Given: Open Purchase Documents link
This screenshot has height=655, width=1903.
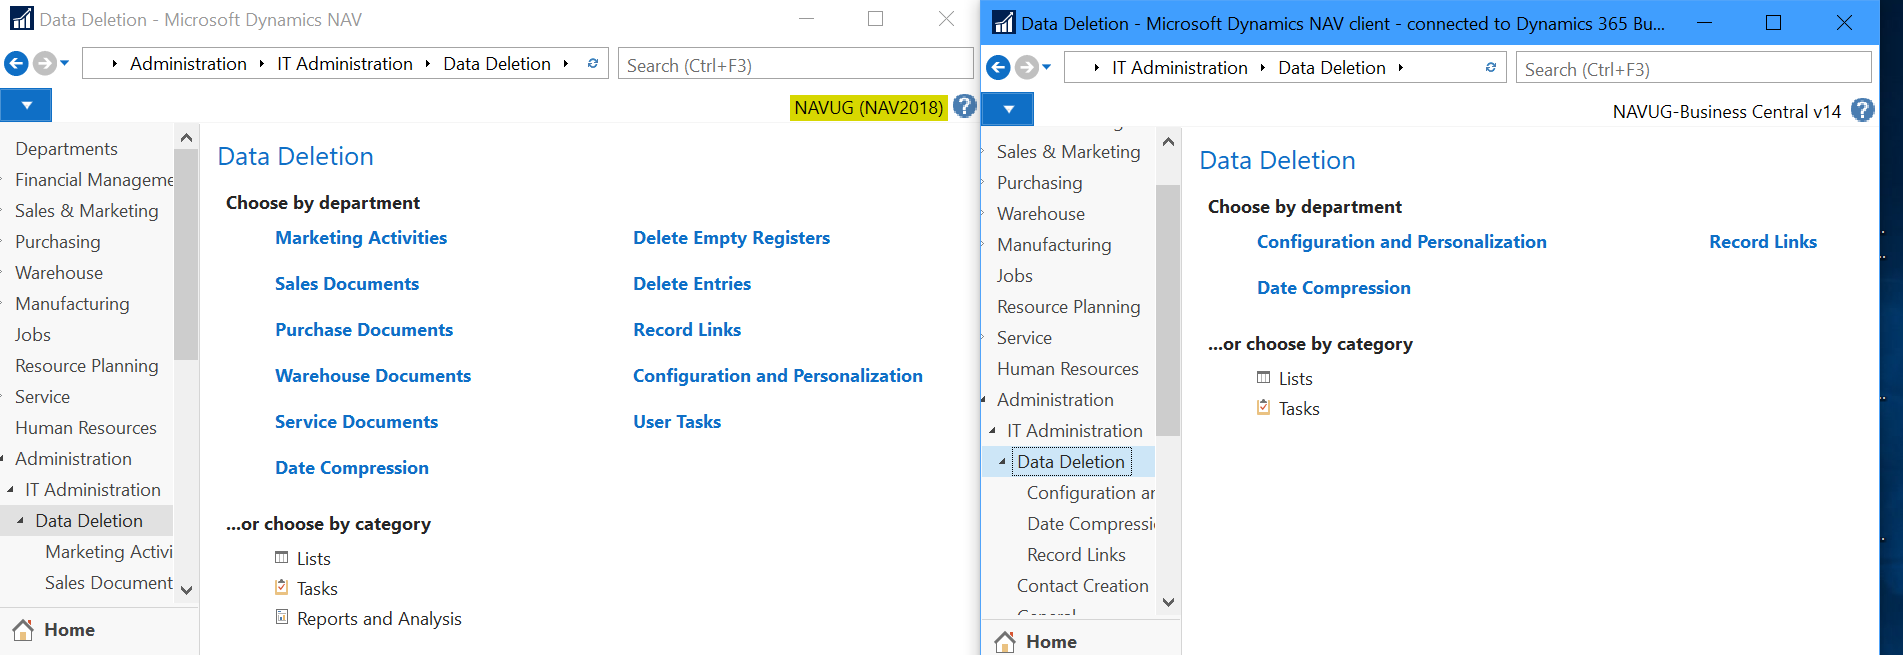Looking at the screenshot, I should (x=364, y=330).
